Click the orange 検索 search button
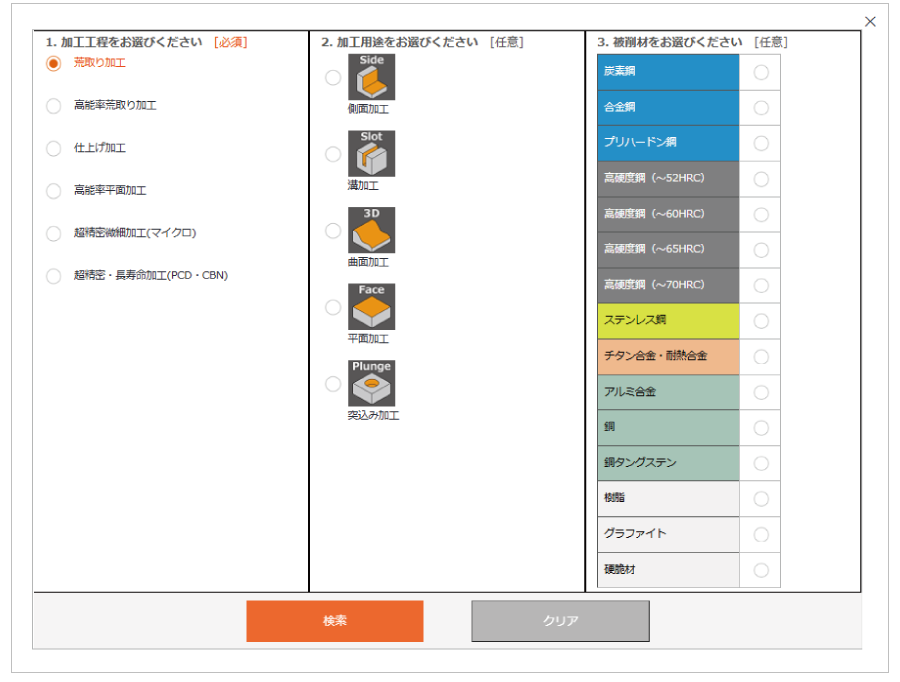This screenshot has height=682, width=900. (335, 621)
